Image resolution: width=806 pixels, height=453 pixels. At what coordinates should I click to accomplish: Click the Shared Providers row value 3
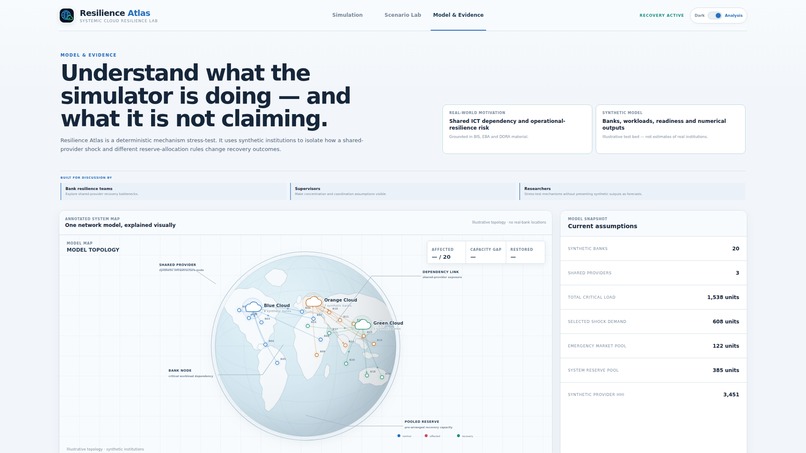tap(737, 273)
